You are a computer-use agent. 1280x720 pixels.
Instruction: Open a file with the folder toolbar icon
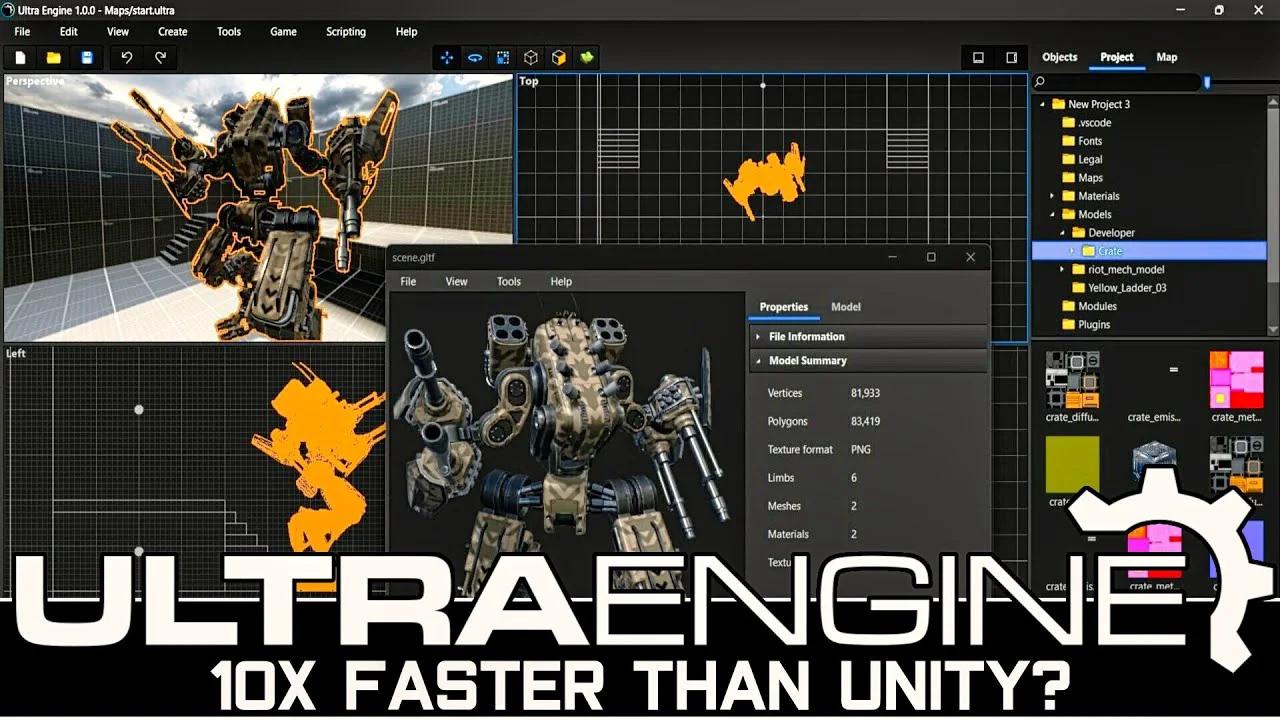coord(53,58)
